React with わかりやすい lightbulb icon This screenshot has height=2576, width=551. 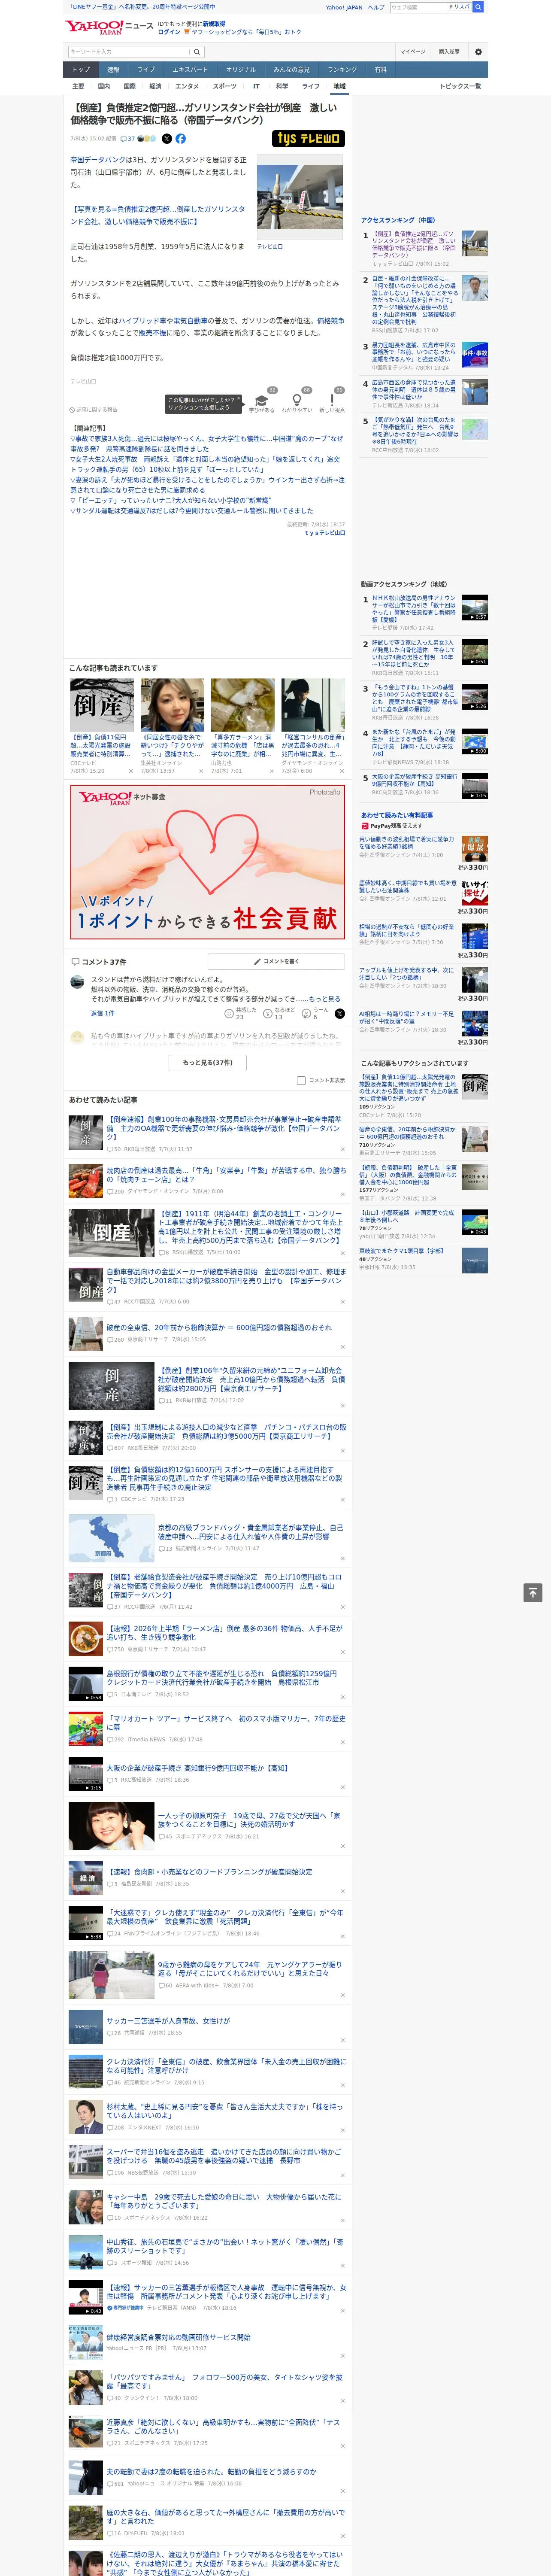(297, 401)
